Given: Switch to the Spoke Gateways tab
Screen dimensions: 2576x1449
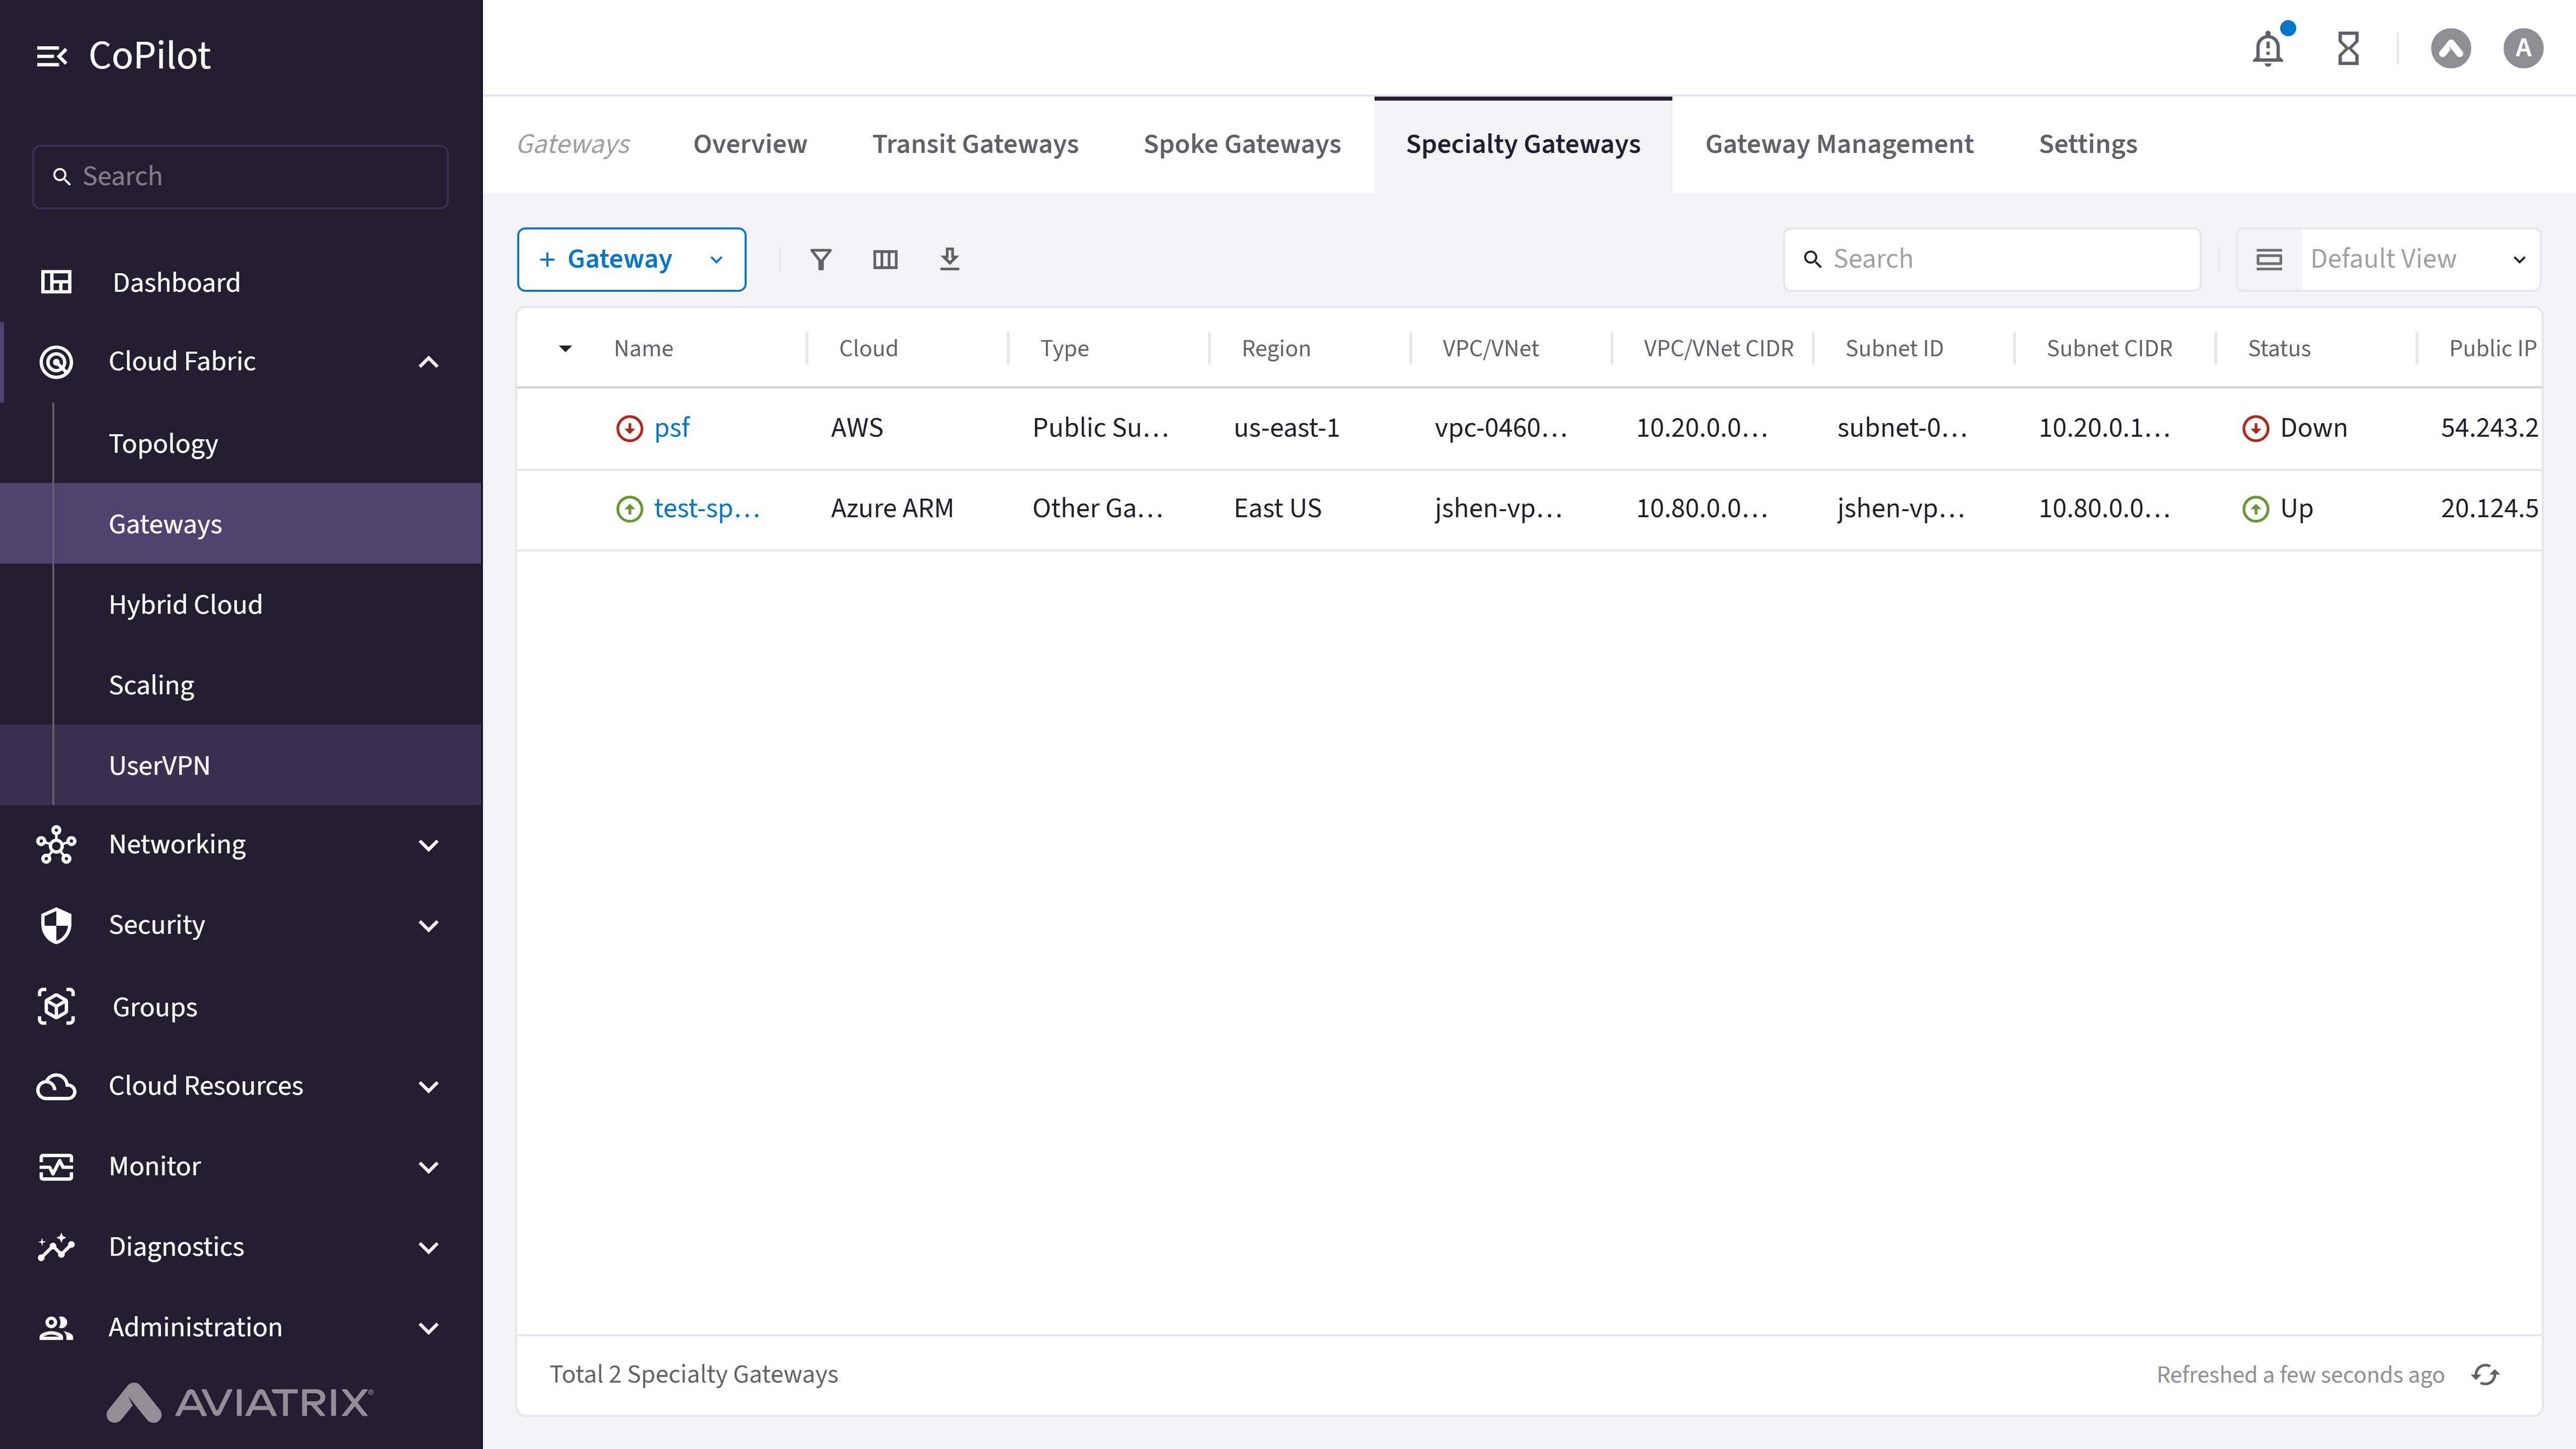Looking at the screenshot, I should point(1242,145).
